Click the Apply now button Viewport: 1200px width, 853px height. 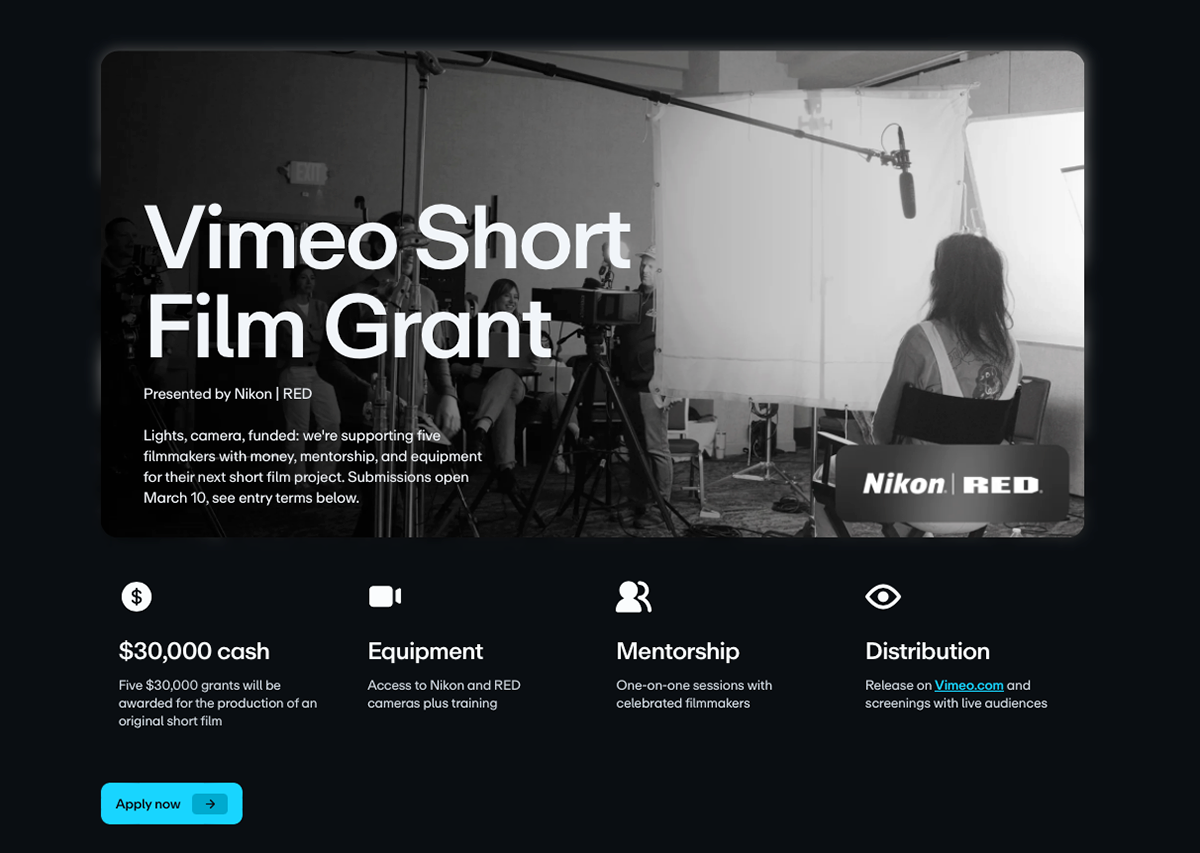point(172,804)
